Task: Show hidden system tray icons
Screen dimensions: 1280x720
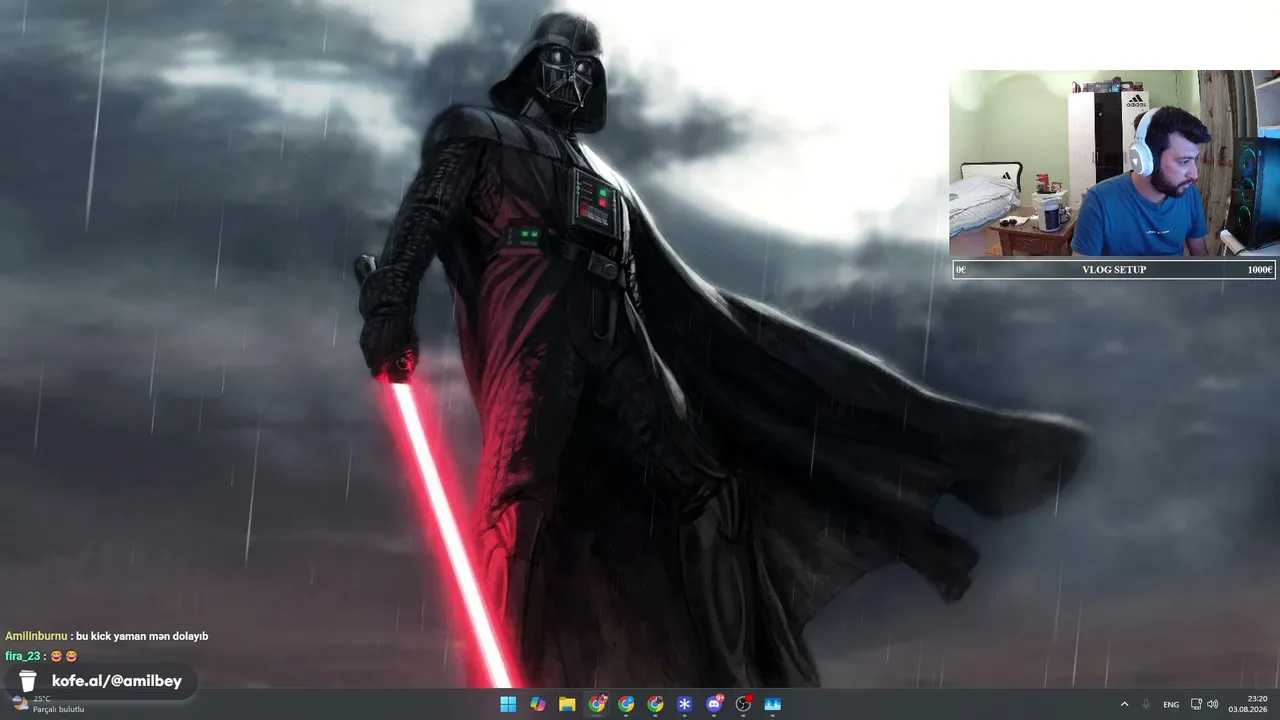Action: (x=1124, y=704)
